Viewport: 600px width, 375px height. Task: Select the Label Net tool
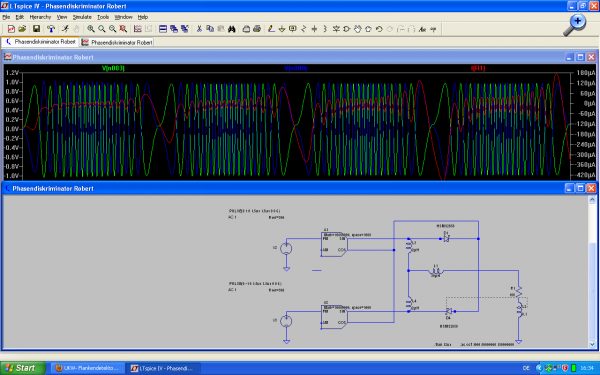tap(293, 29)
